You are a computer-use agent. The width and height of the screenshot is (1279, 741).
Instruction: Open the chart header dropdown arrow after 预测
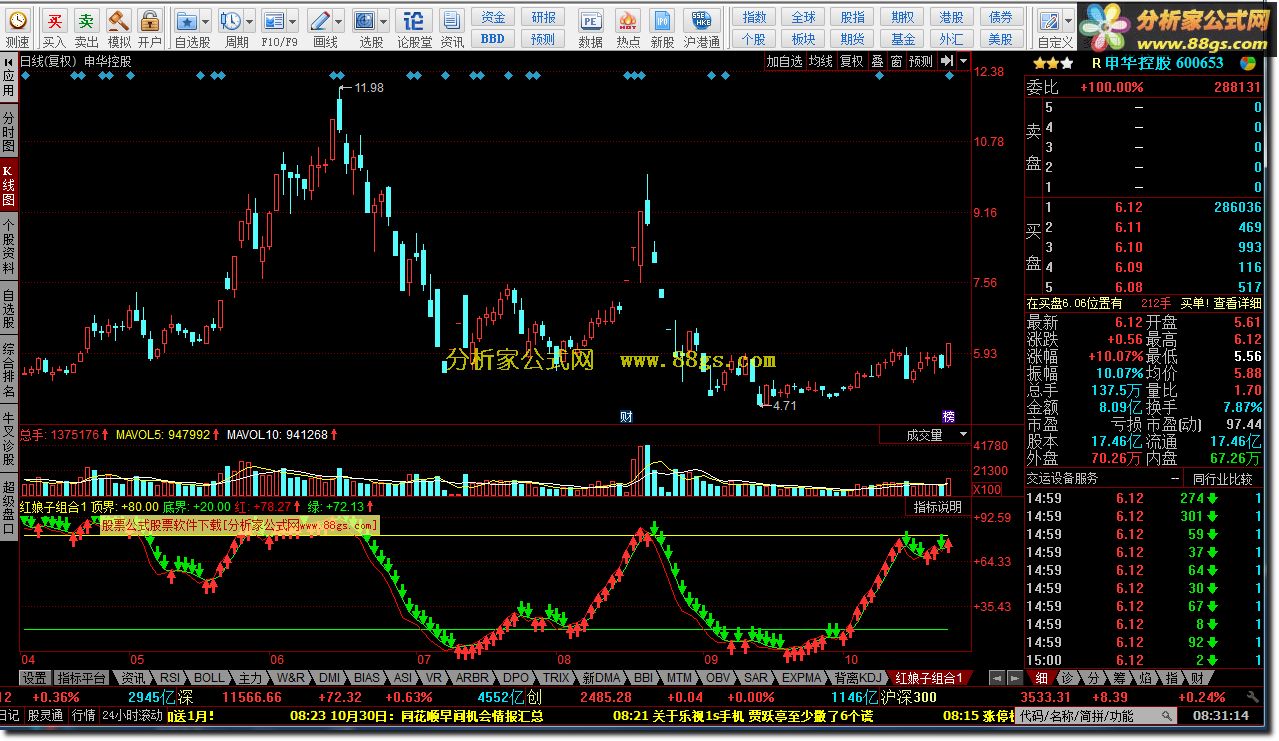963,61
